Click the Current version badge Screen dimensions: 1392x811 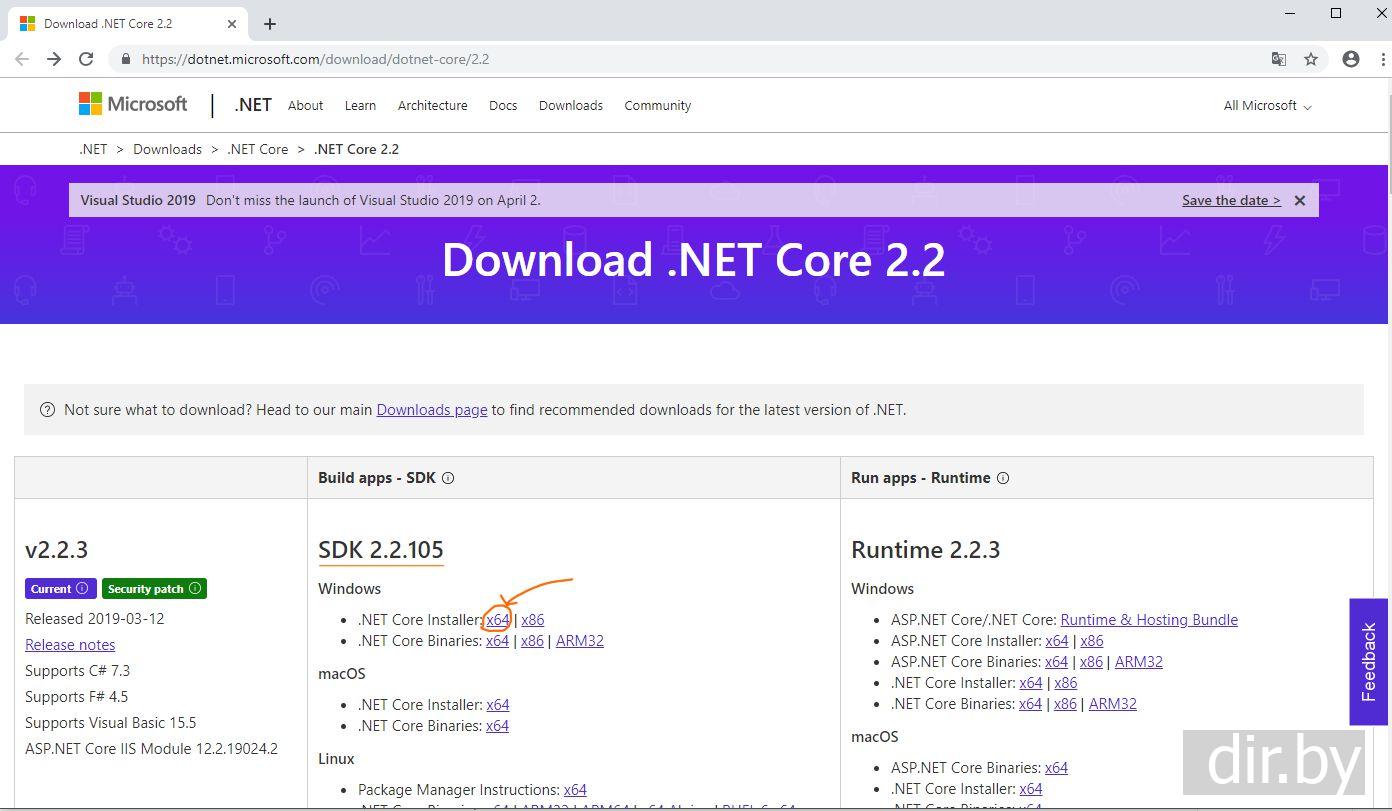click(x=60, y=588)
